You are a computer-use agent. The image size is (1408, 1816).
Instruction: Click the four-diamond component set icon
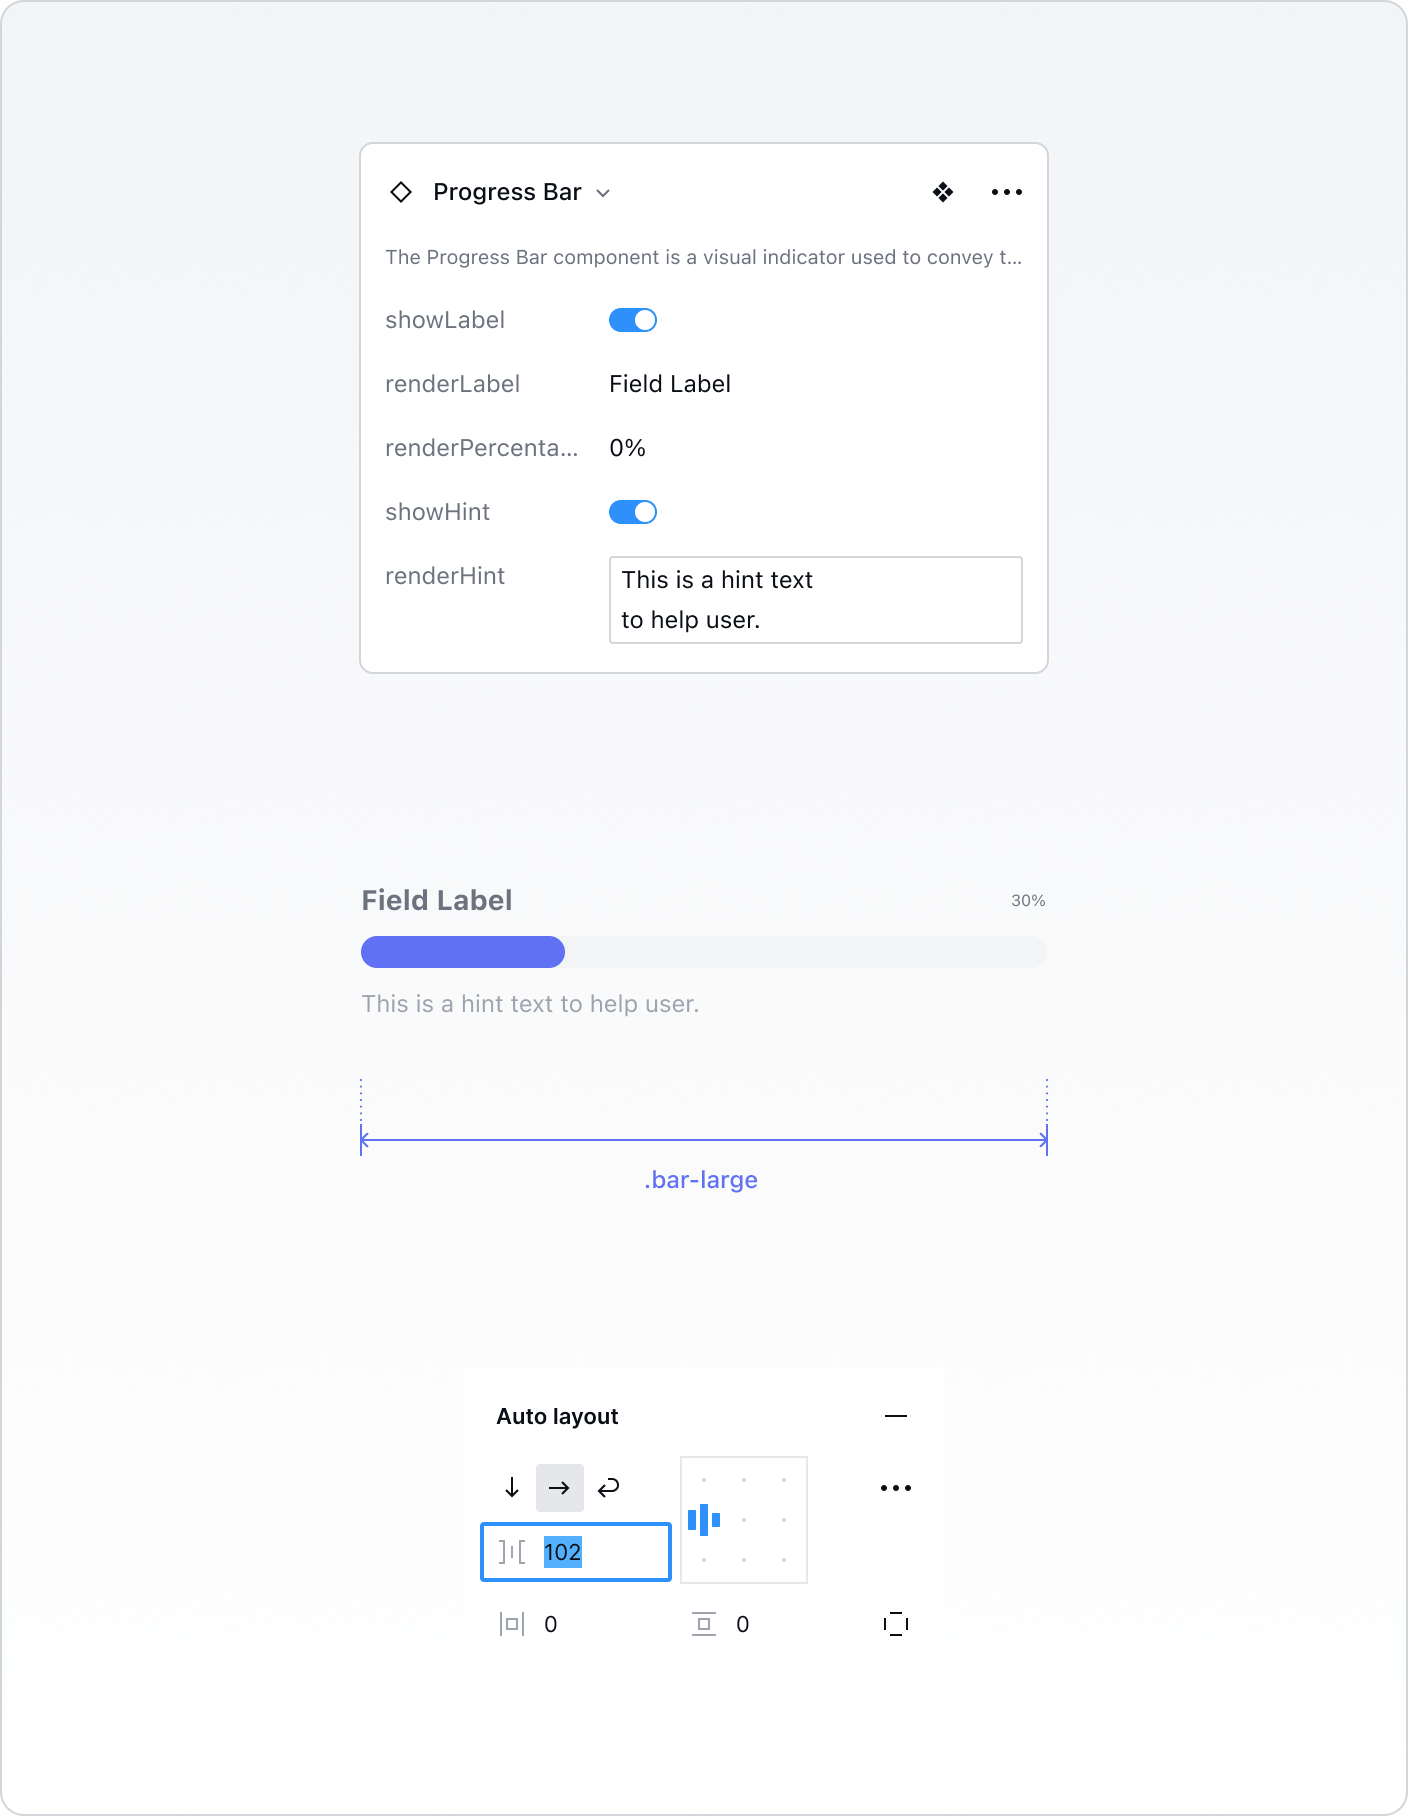coord(942,192)
